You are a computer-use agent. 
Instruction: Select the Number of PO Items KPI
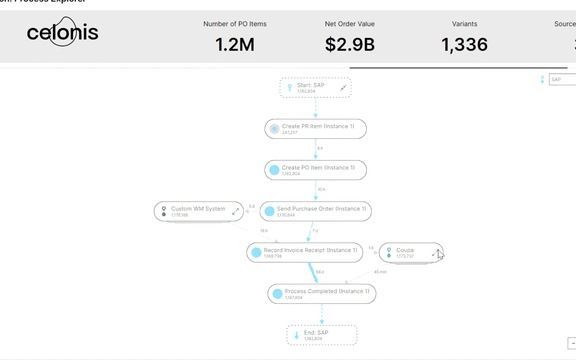click(235, 37)
